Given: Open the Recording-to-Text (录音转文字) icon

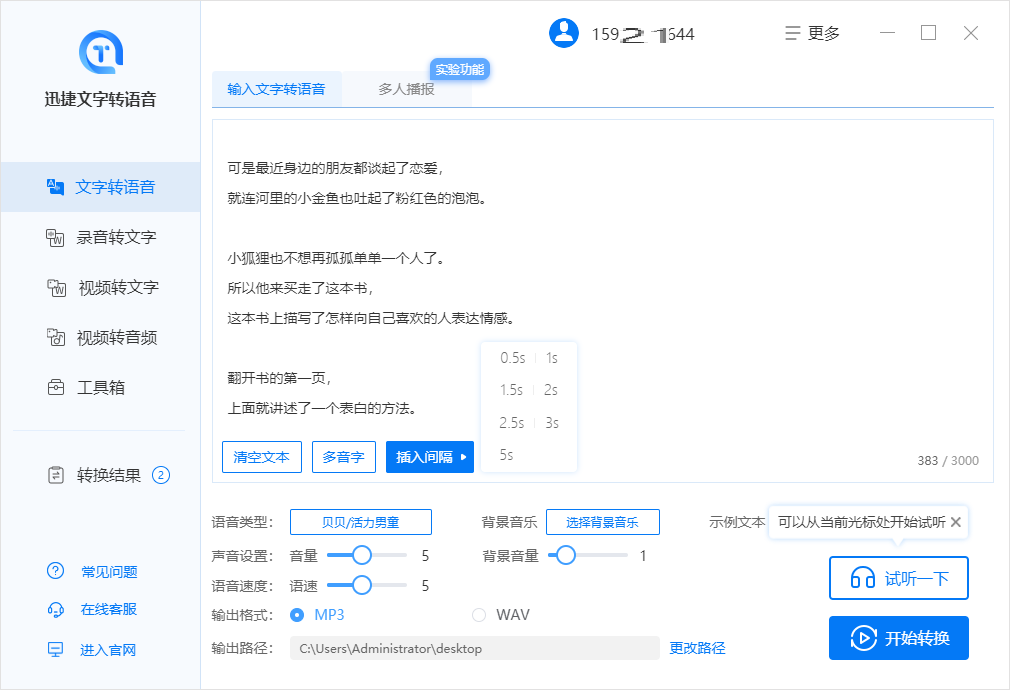Looking at the screenshot, I should [56, 237].
